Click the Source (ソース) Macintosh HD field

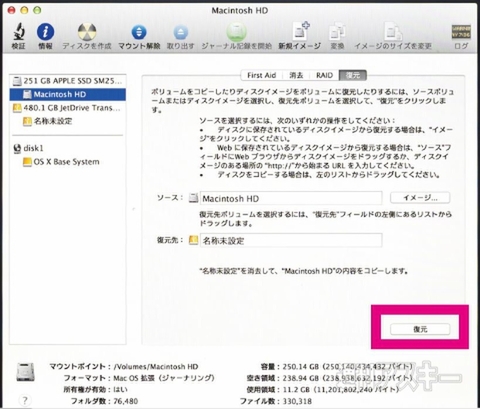[291, 198]
